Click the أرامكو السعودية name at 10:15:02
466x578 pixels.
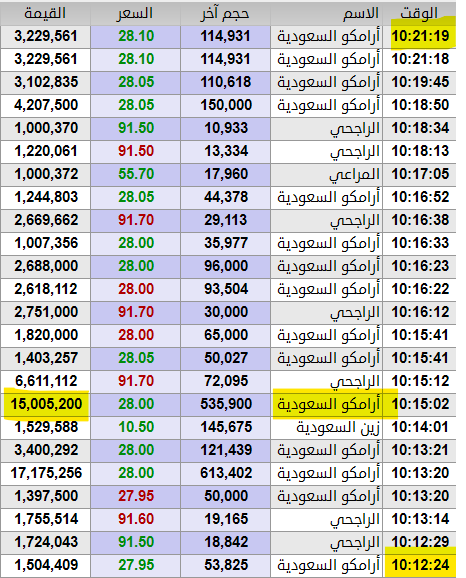[327, 404]
